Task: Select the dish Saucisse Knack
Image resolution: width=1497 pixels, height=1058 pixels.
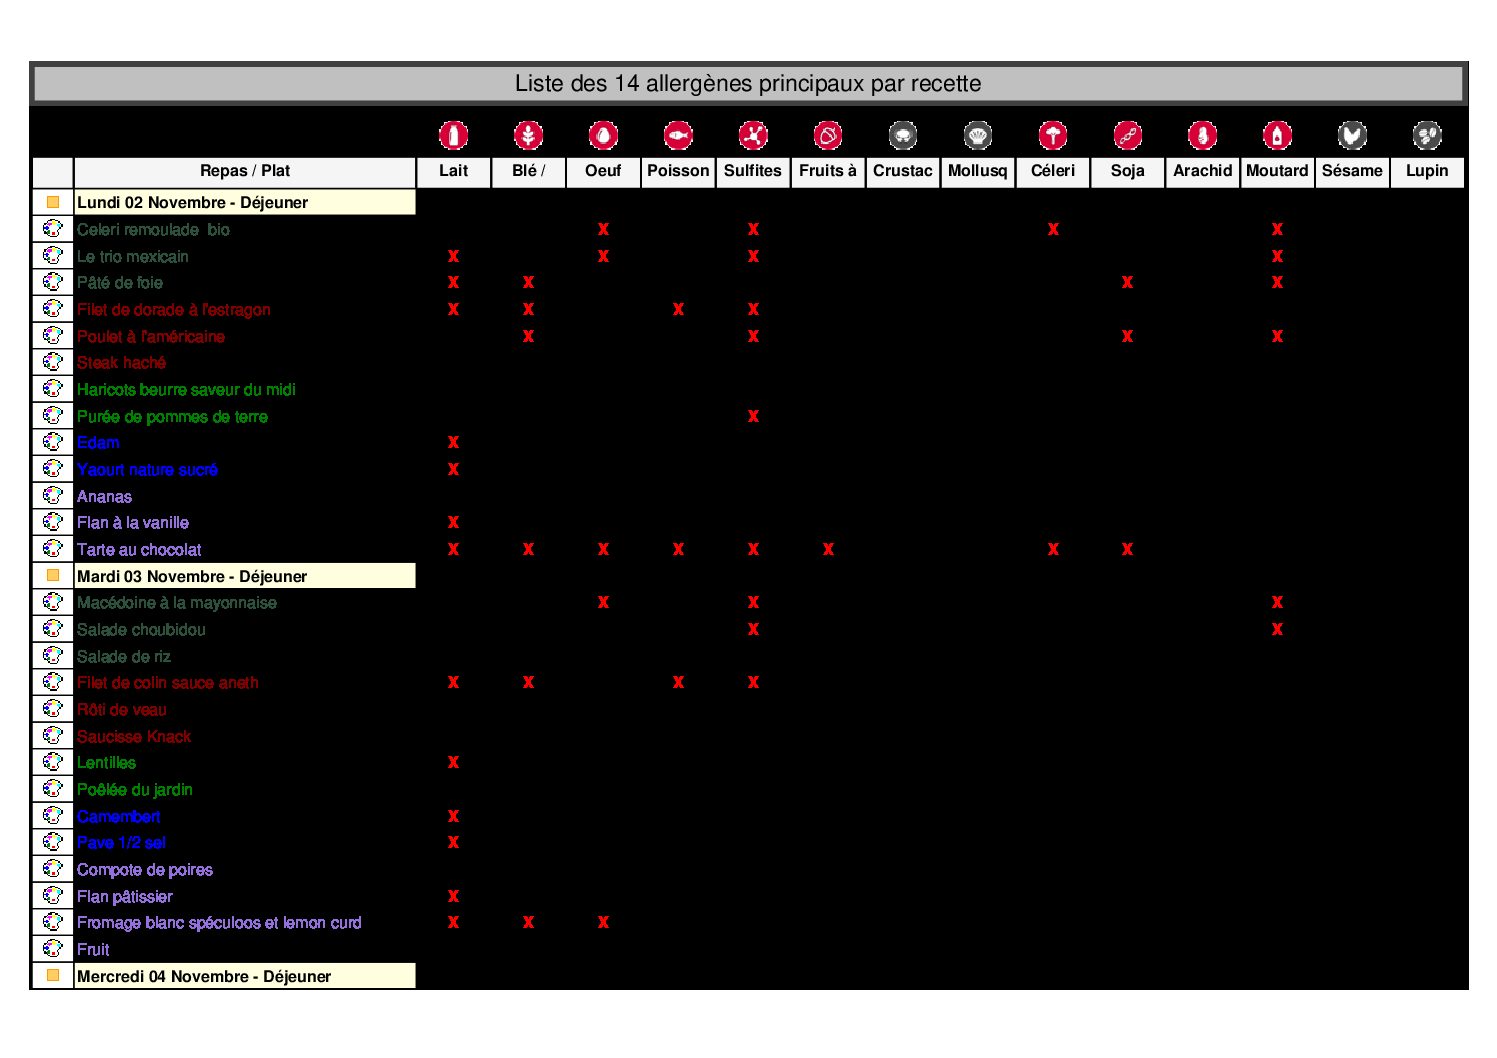Action: (x=134, y=736)
